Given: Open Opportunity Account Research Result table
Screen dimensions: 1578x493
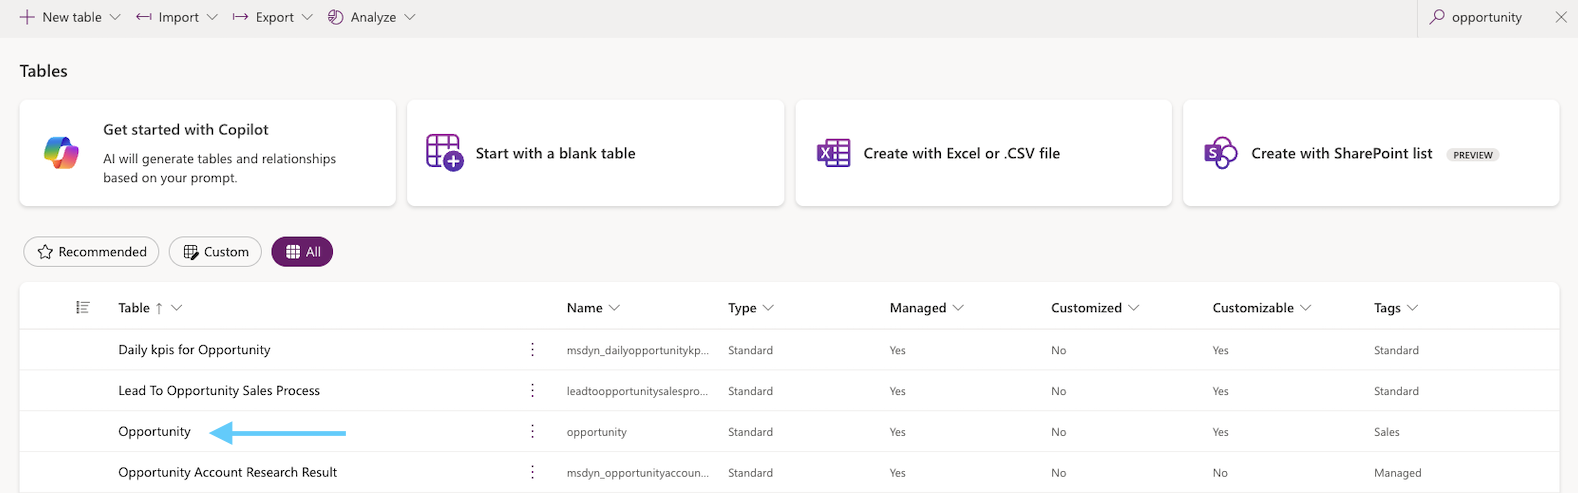Looking at the screenshot, I should (228, 473).
